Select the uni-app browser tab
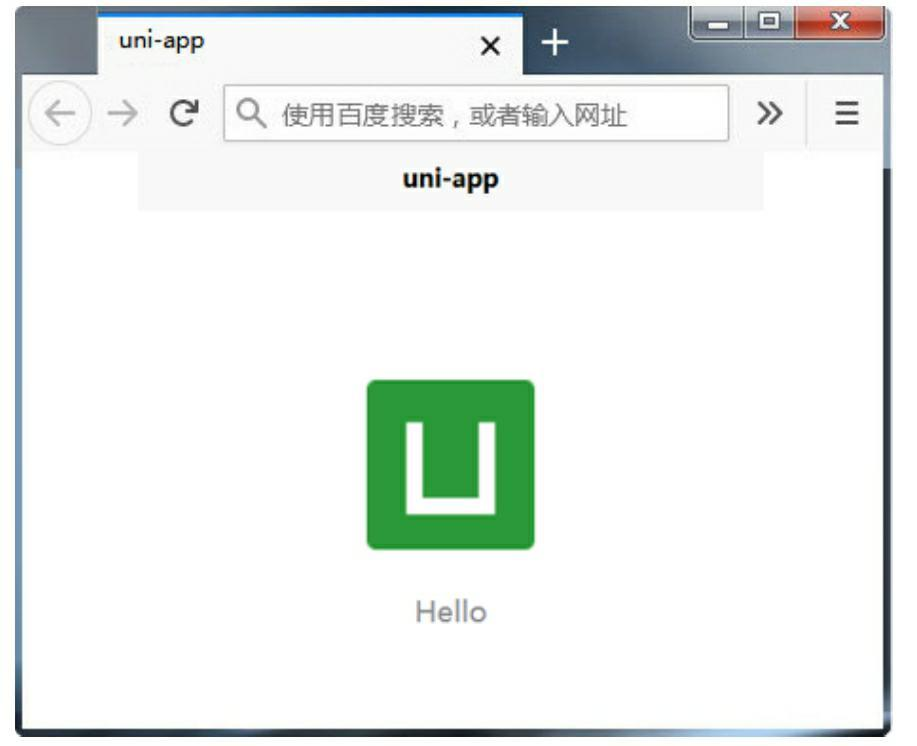The height and width of the screenshot is (746, 917). pyautogui.click(x=310, y=43)
